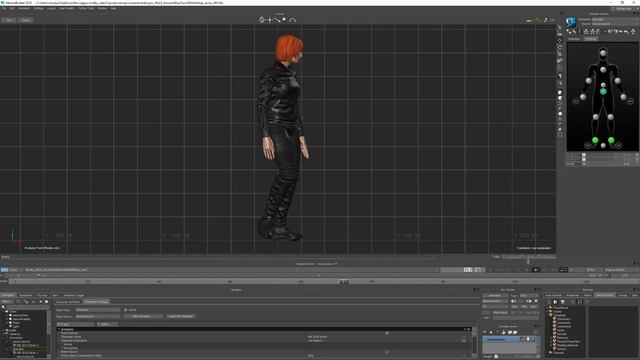Open the Window menu
The image size is (640, 360).
pyautogui.click(x=102, y=8)
